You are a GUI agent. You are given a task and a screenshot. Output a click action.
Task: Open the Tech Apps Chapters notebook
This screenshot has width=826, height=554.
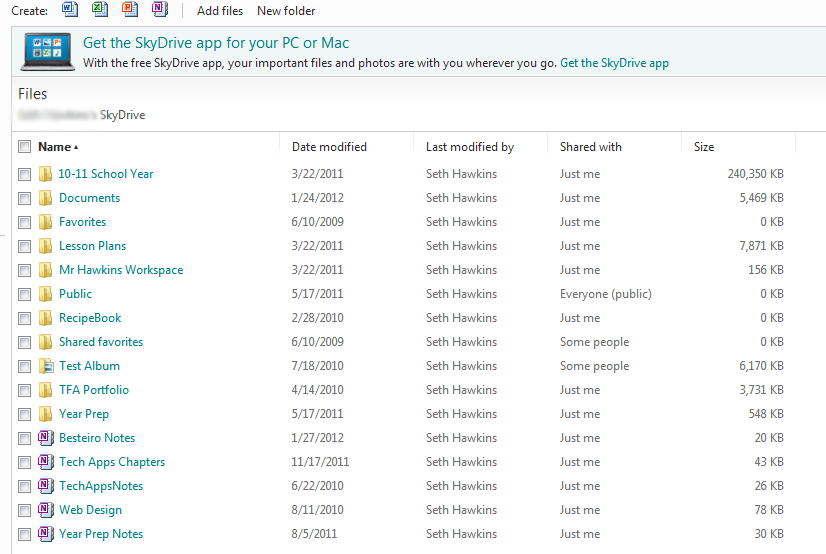[112, 462]
